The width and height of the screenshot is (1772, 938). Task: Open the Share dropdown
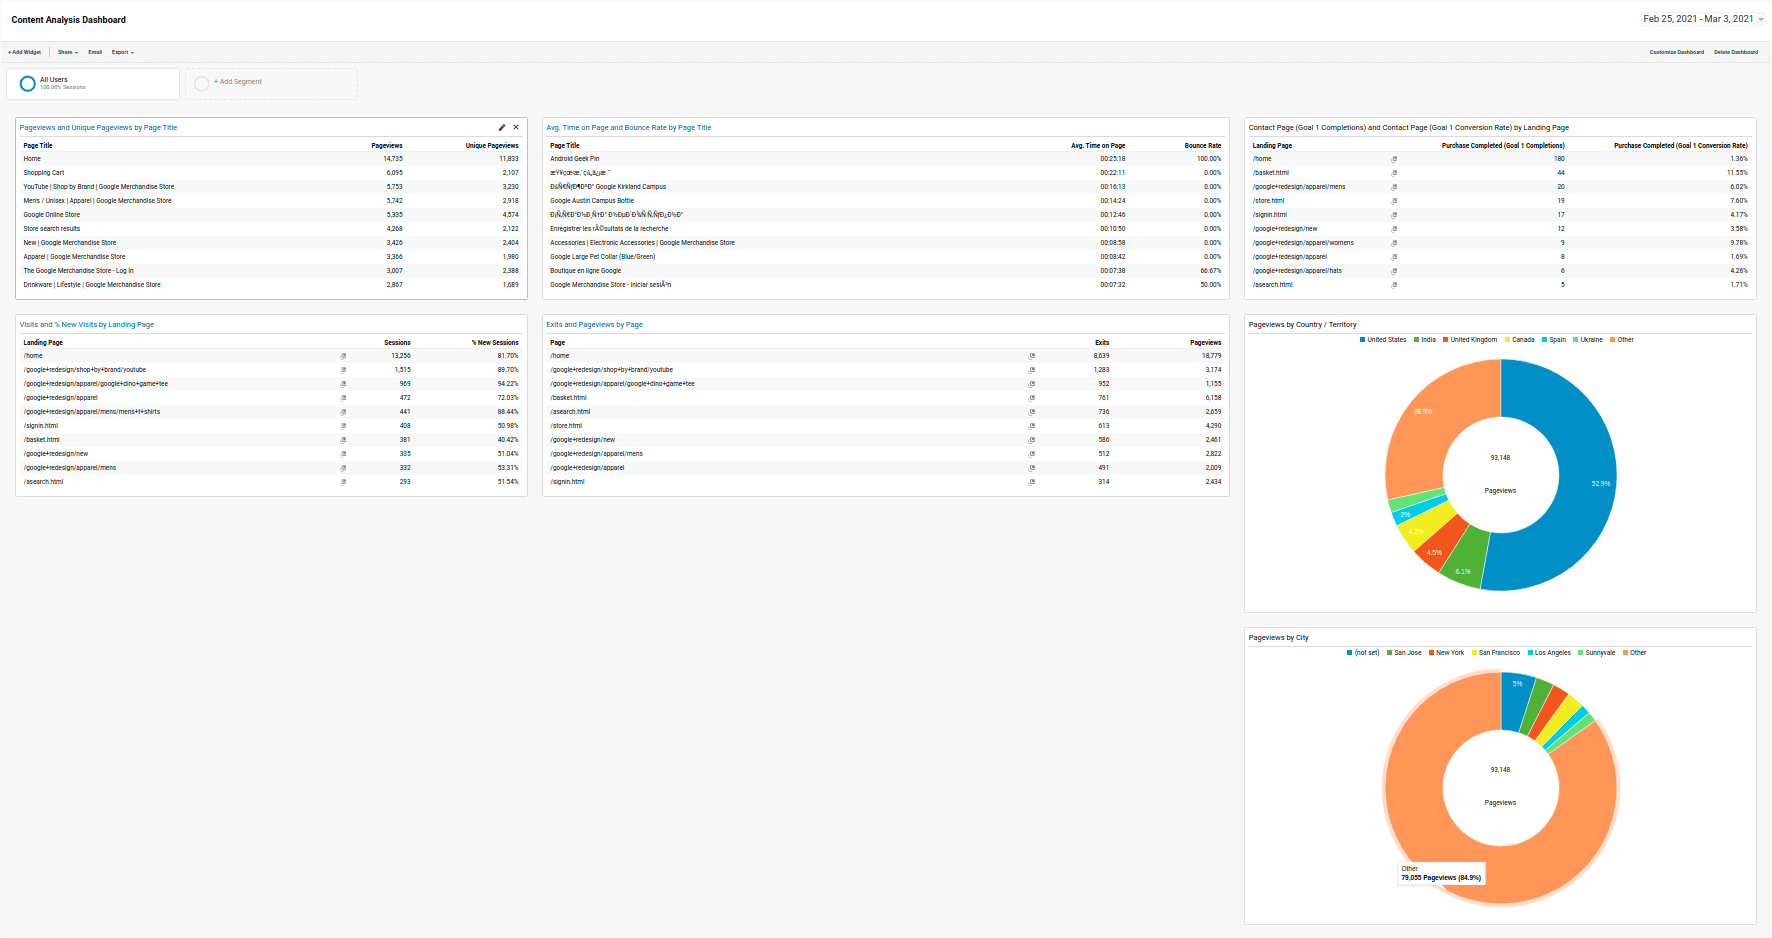pyautogui.click(x=67, y=52)
